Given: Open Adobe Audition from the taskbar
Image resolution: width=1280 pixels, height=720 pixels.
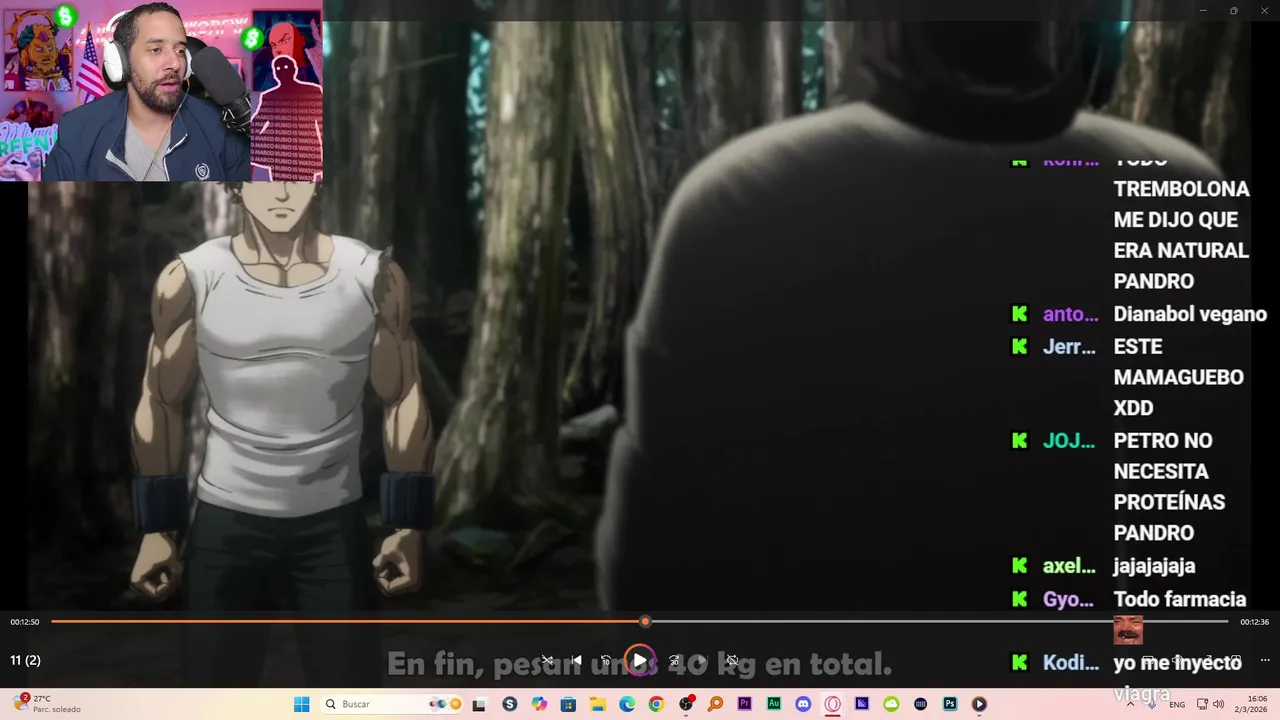Looking at the screenshot, I should pos(774,704).
